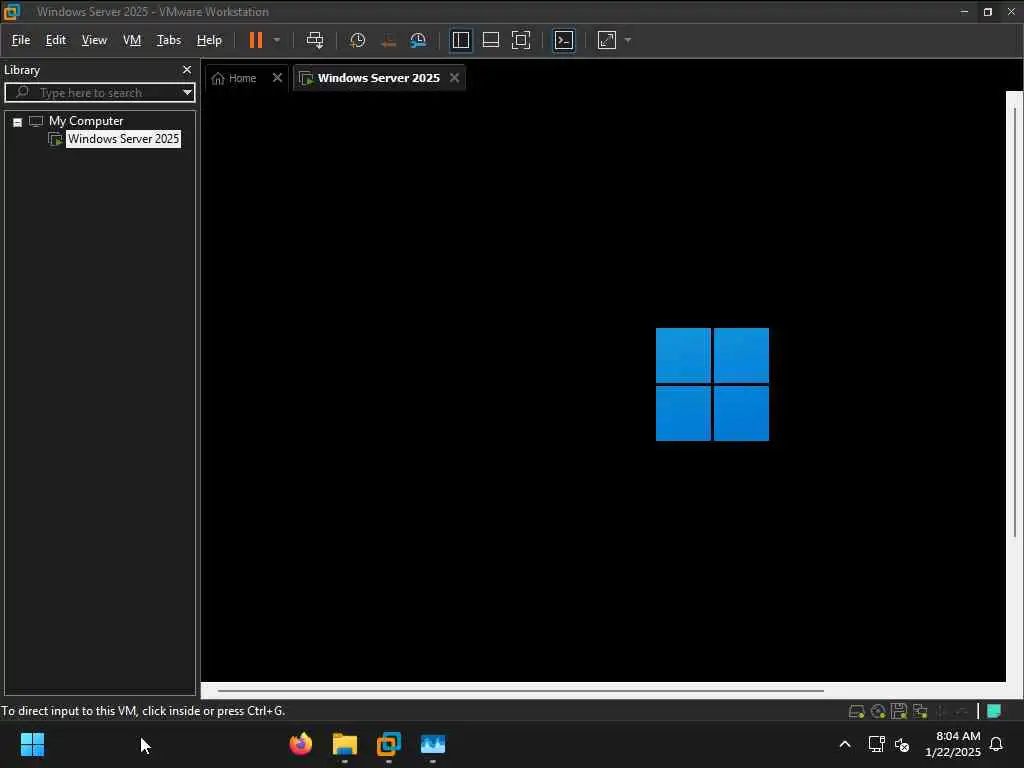Screen dimensions: 1024x768
Task: Close the Home tab
Action: [x=277, y=78]
